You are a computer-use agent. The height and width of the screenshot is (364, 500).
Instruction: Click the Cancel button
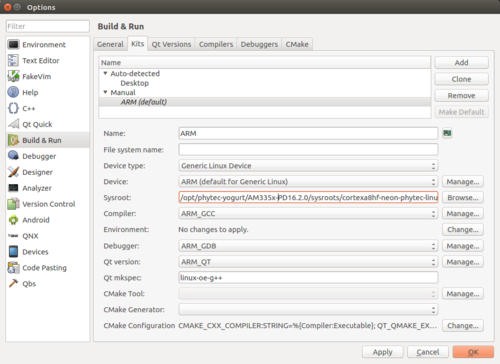[x=428, y=352]
